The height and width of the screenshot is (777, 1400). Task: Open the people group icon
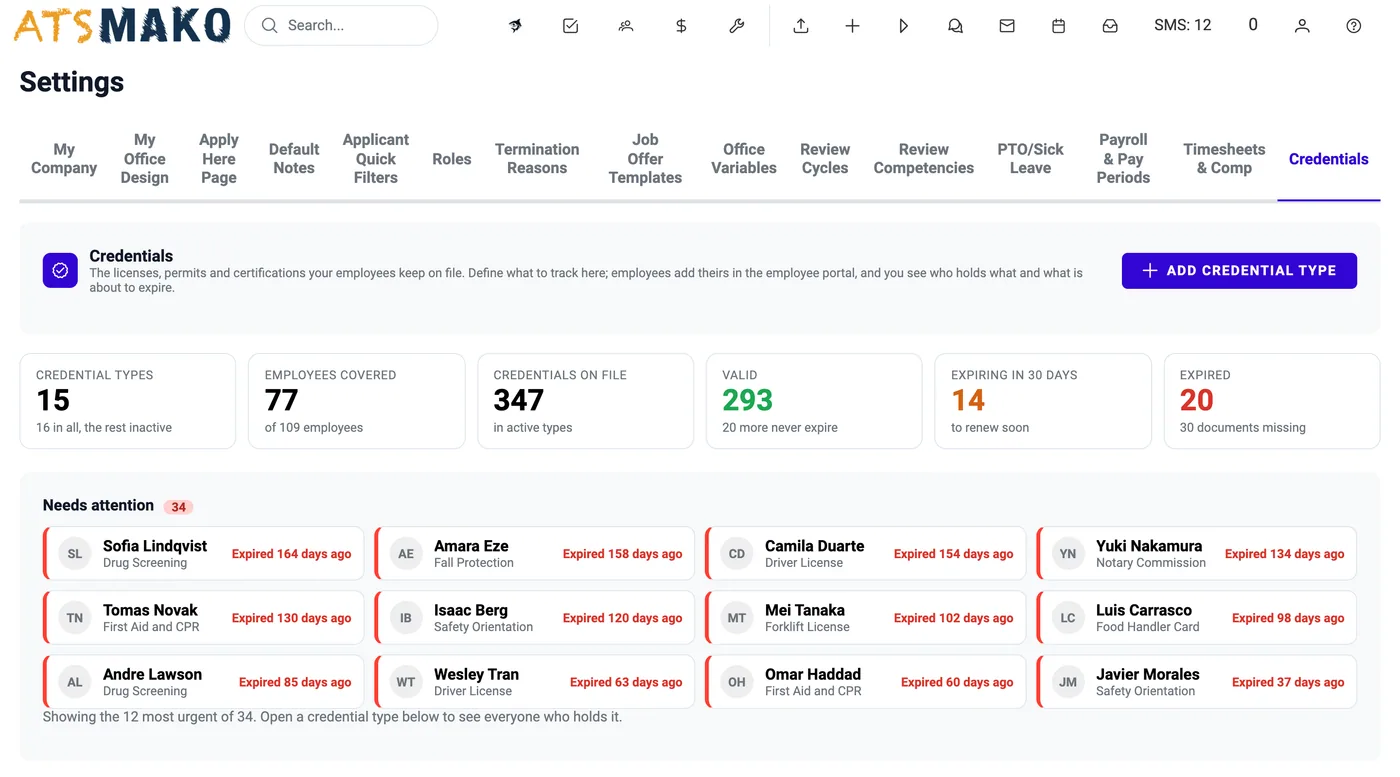coord(626,26)
